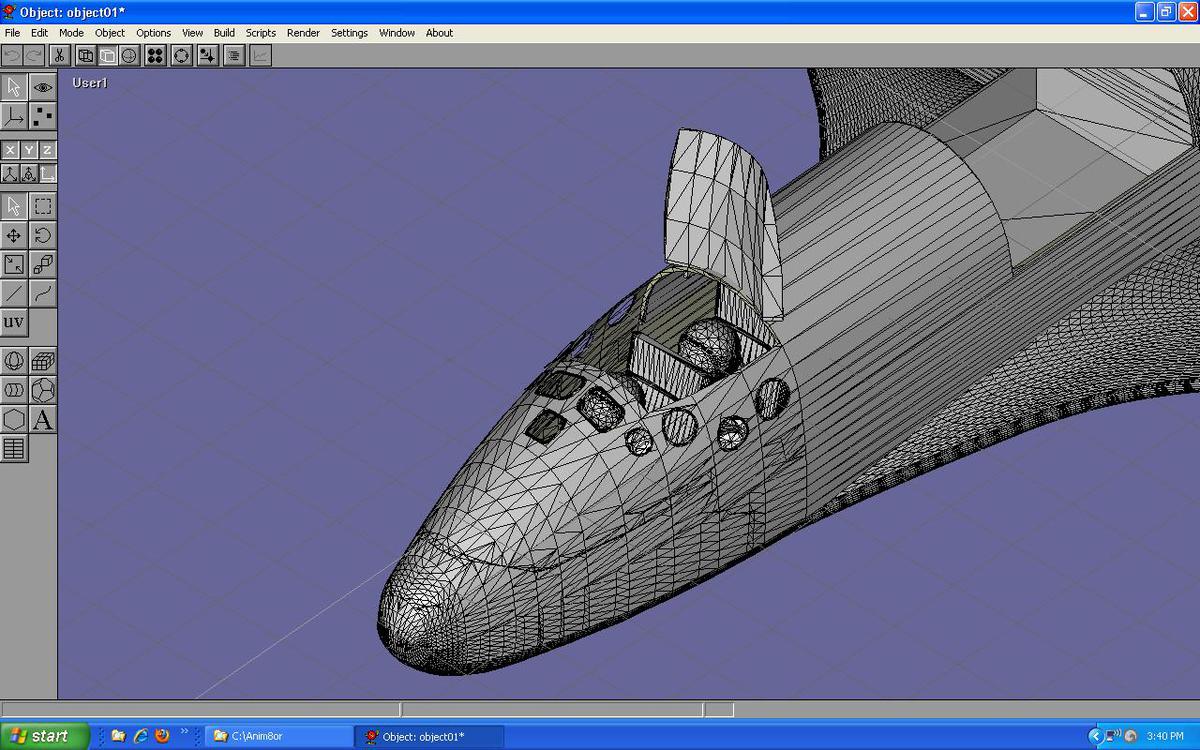Open the Window menu
Viewport: 1200px width, 750px height.
(397, 33)
